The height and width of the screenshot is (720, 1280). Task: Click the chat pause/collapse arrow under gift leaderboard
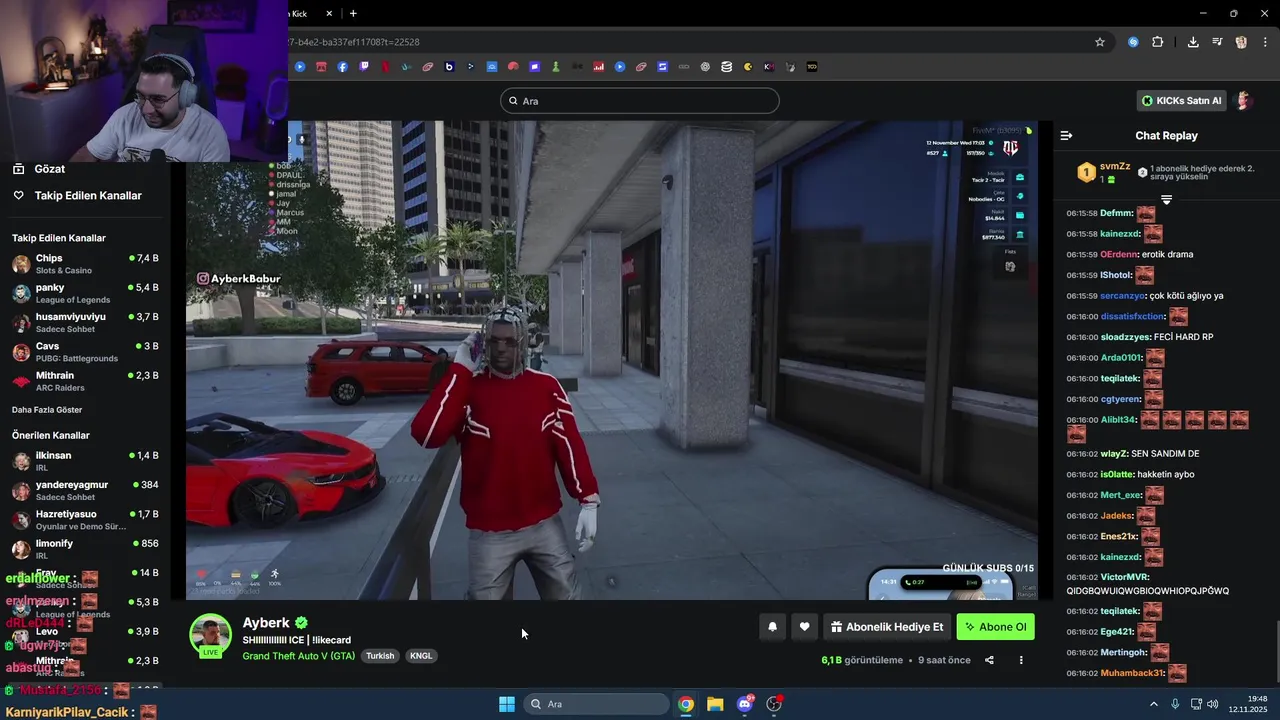[1166, 200]
